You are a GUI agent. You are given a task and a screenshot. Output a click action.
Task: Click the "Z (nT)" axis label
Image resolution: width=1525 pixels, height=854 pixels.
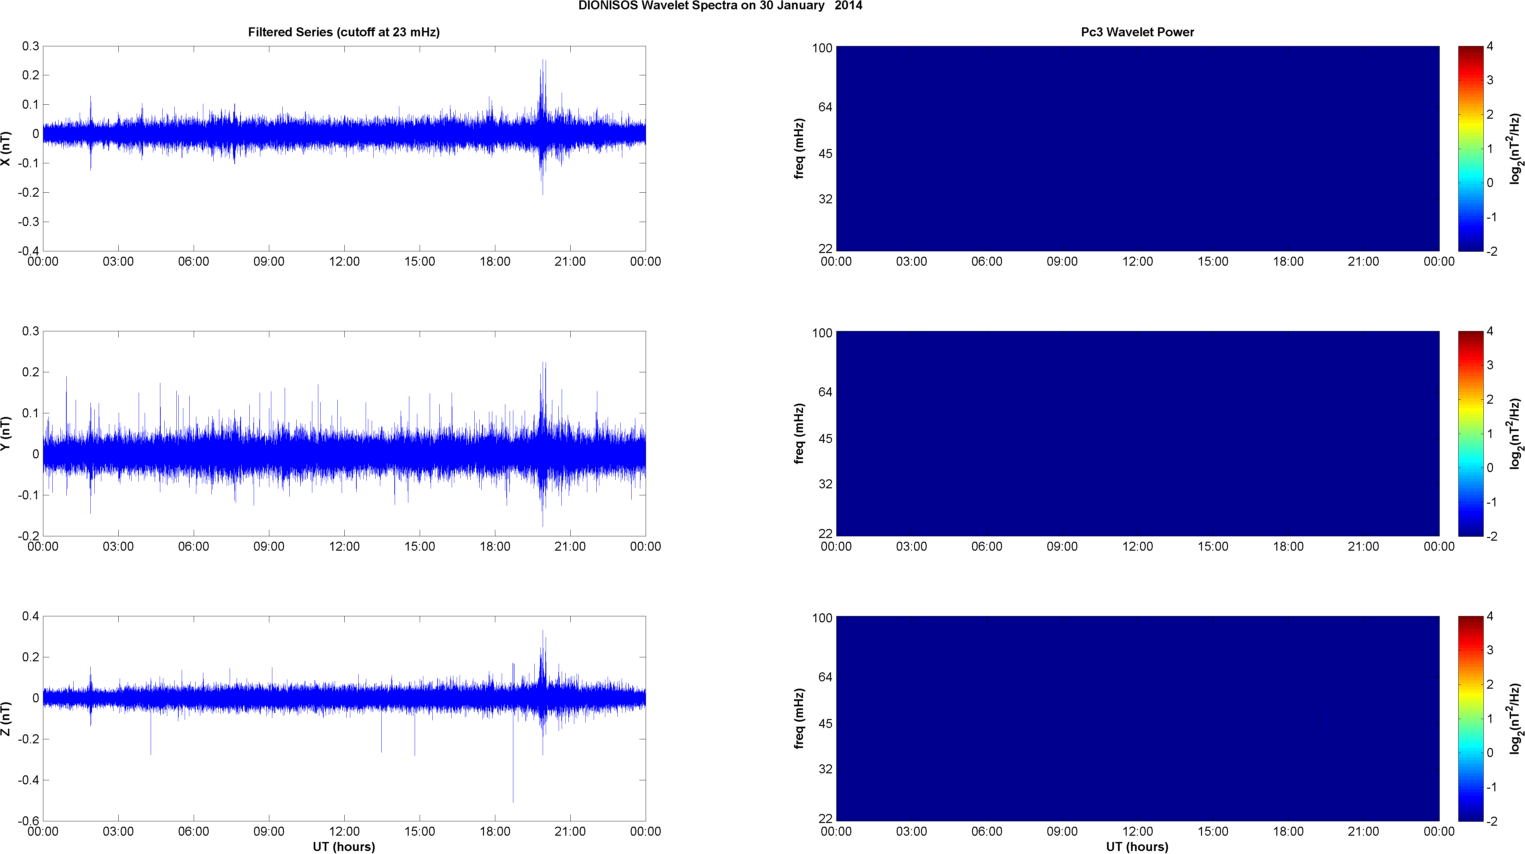click(7, 718)
